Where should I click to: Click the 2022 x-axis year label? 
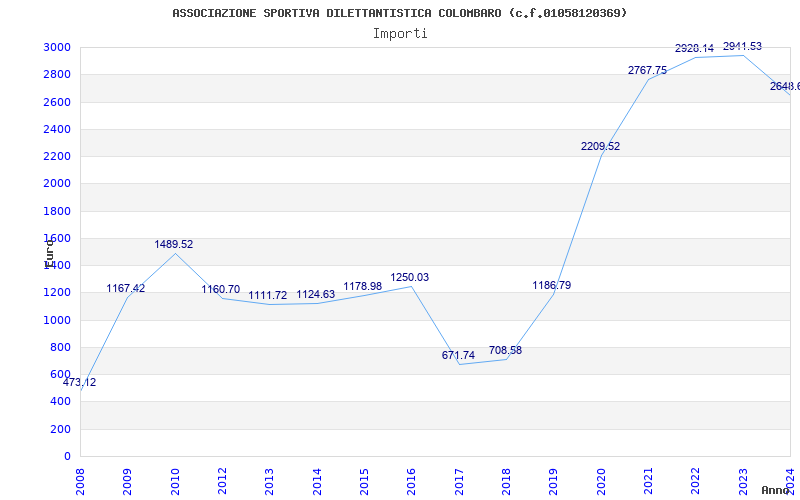coord(696,481)
